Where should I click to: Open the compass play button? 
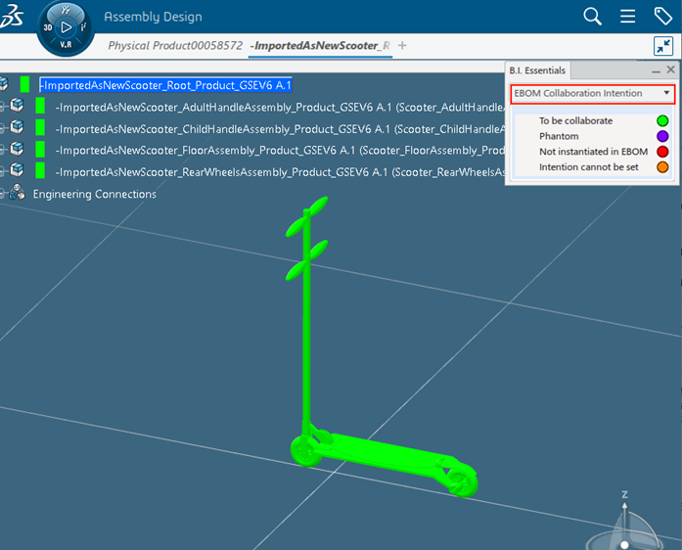tap(65, 27)
